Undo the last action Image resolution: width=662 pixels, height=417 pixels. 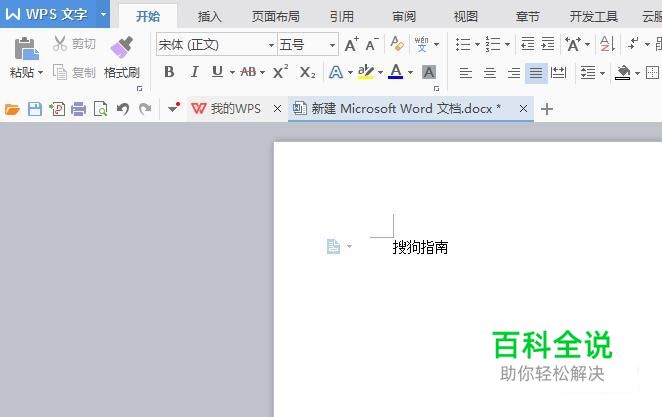(123, 109)
